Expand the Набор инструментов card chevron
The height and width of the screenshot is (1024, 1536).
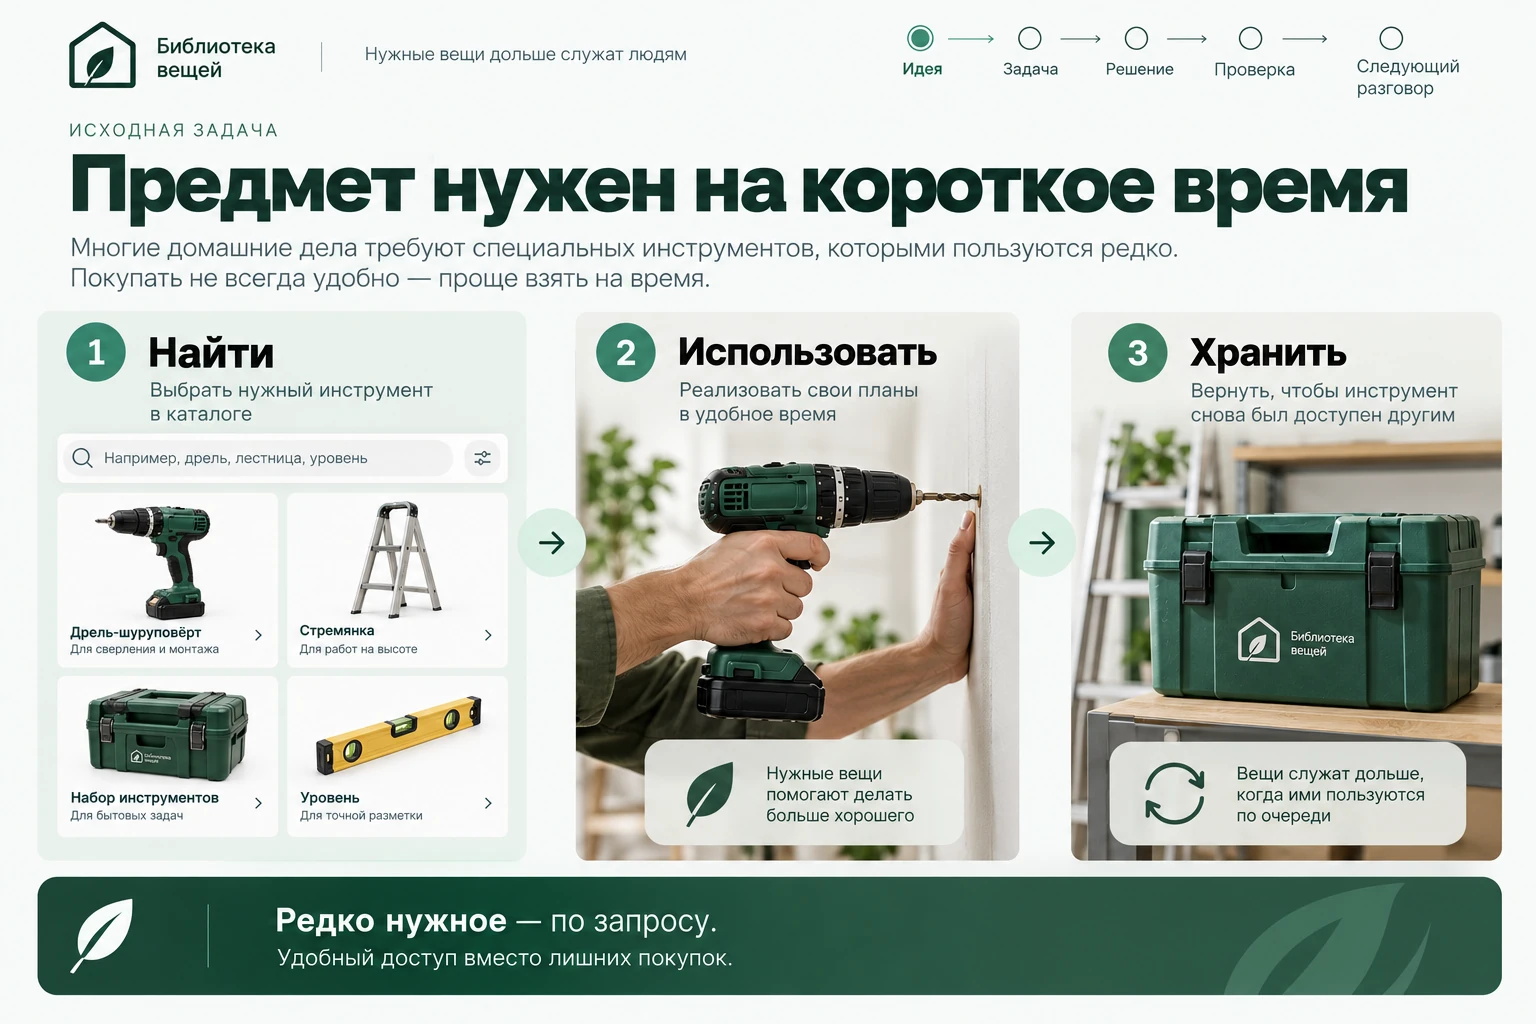258,803
